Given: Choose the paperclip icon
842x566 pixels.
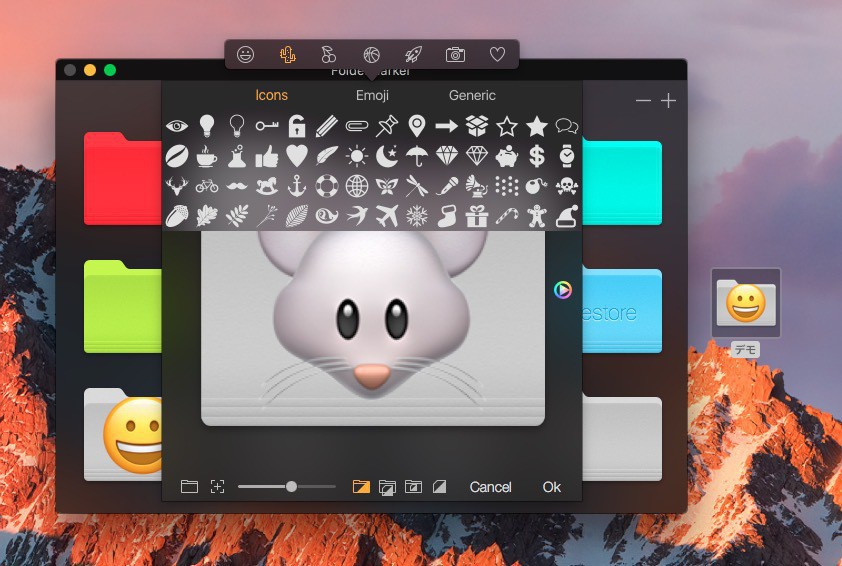Looking at the screenshot, I should (357, 126).
